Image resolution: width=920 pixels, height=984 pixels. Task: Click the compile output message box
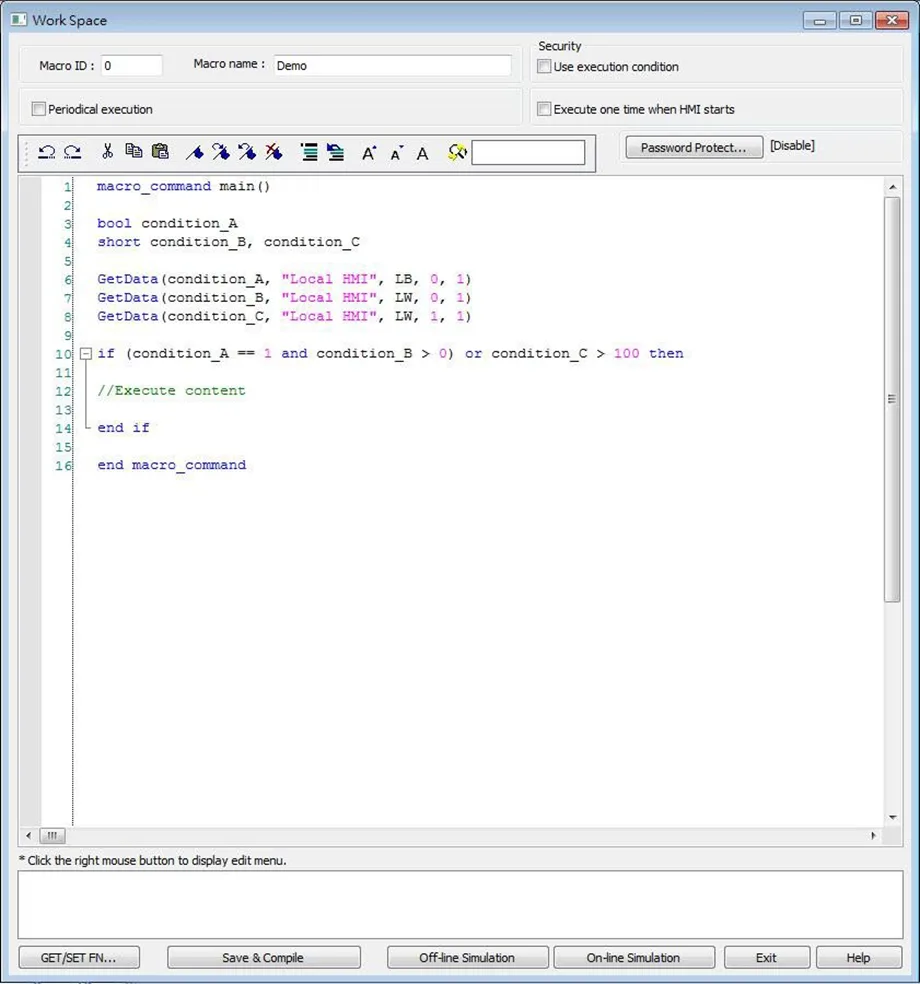(x=461, y=904)
